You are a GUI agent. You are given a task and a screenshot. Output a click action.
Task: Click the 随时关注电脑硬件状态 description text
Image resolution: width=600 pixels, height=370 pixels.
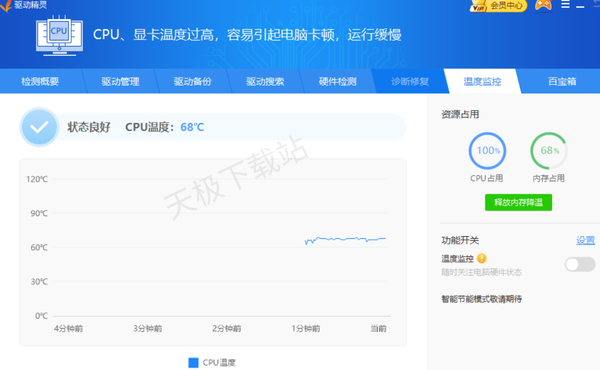[x=481, y=272]
